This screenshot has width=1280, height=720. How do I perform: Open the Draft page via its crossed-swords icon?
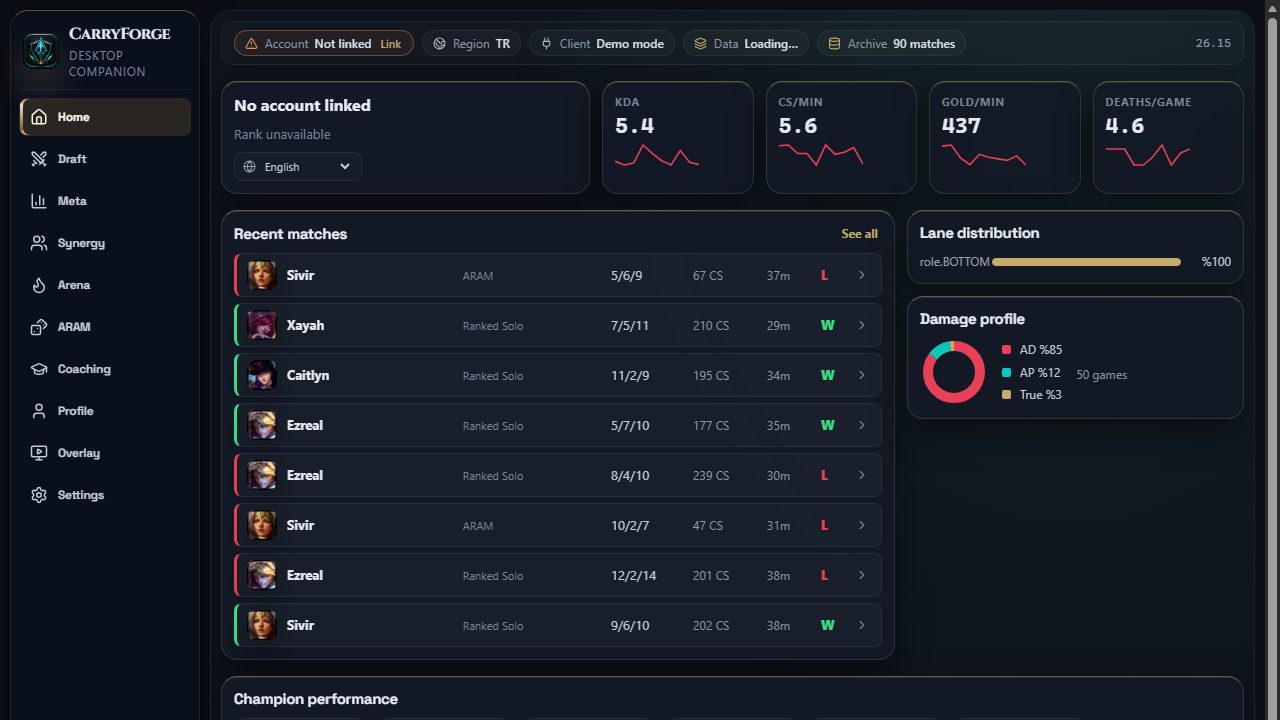39,159
